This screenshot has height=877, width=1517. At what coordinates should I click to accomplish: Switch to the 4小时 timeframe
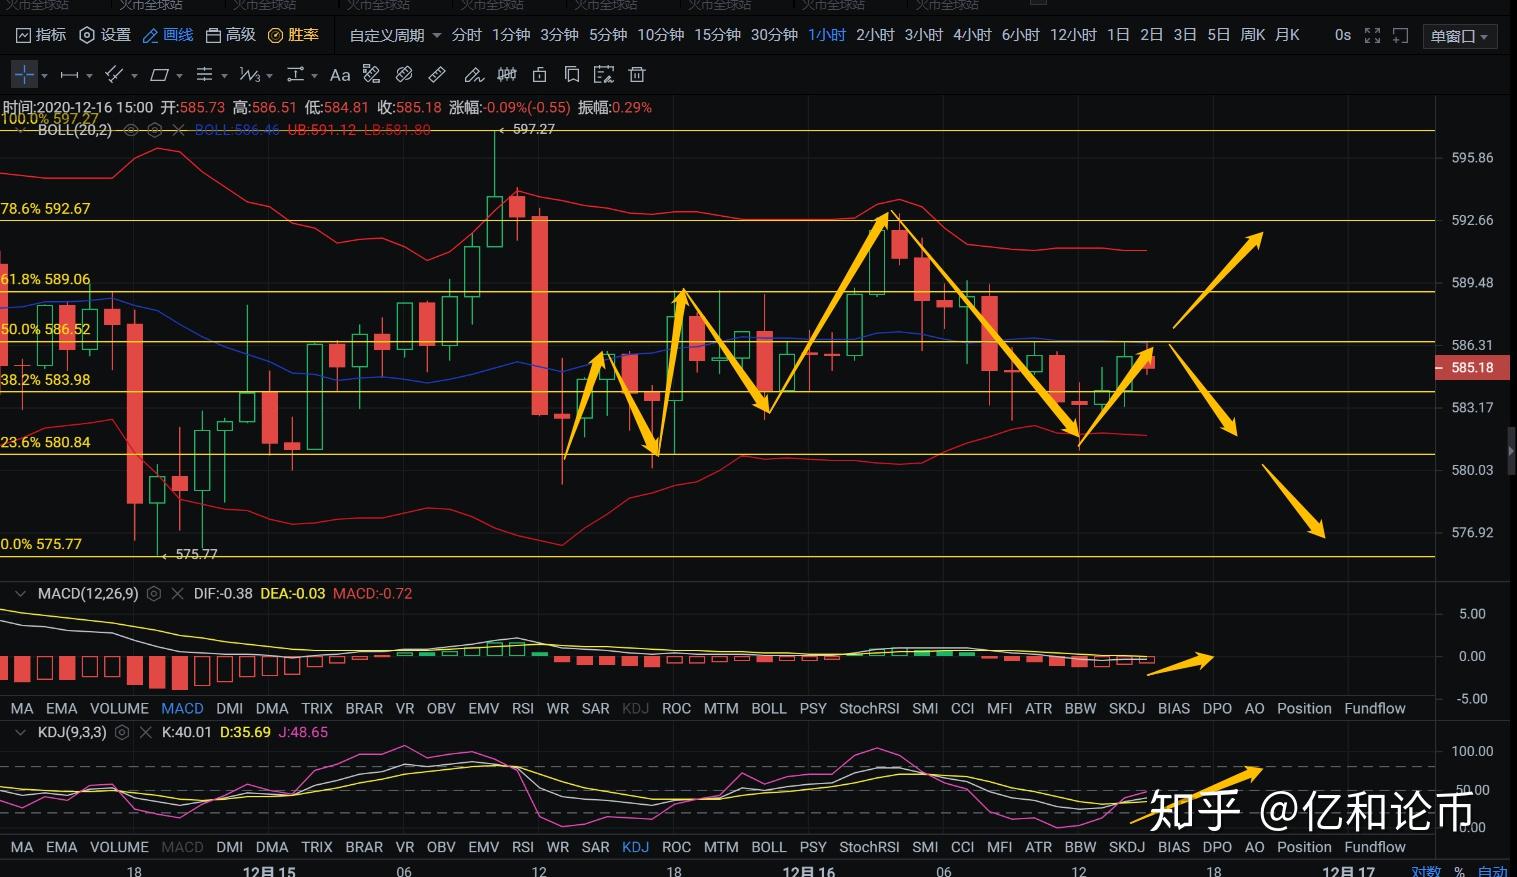click(x=972, y=35)
